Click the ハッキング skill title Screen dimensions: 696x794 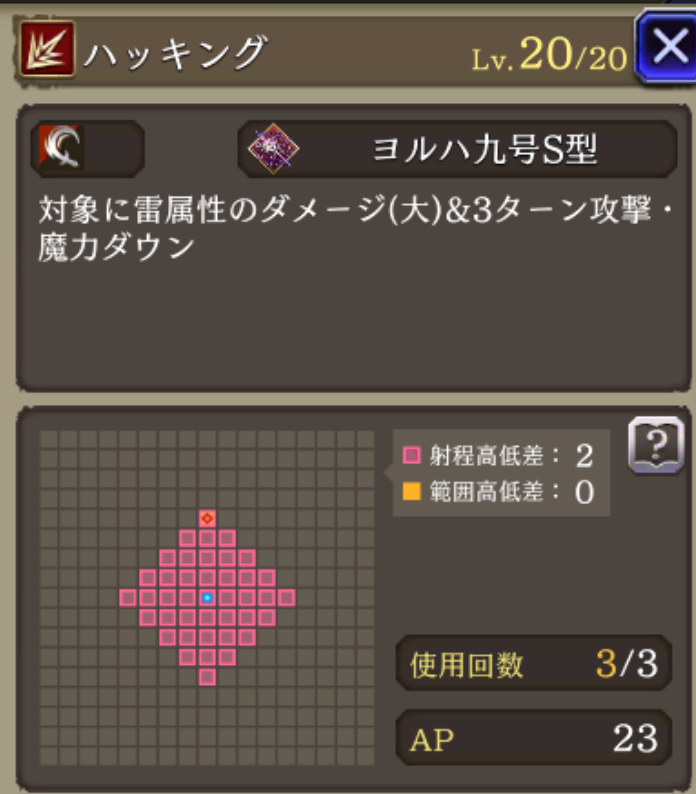(175, 52)
